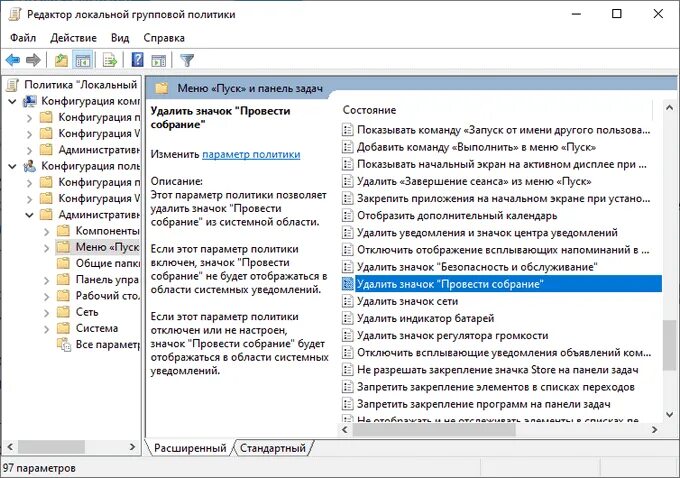
Task: Expand the 'Меню «Пуск»' tree node arrow
Action: 46,248
